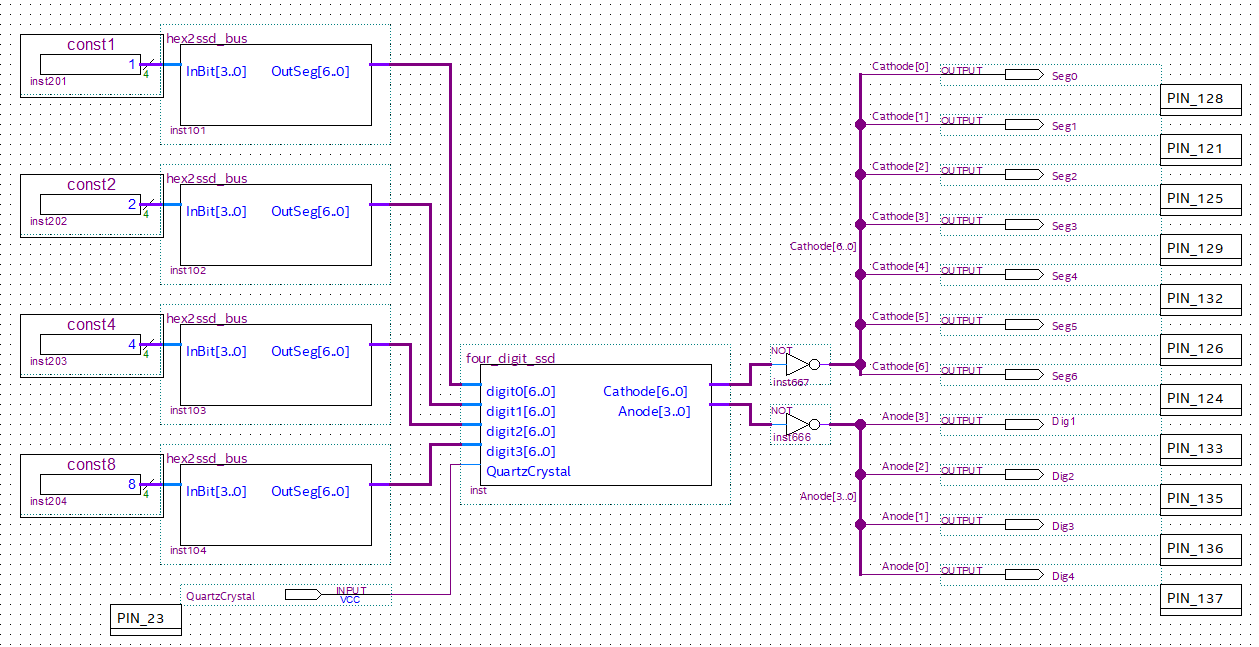Click the Cathode[6..0] output port label
The width and height of the screenshot is (1259, 647).
pyautogui.click(x=645, y=391)
